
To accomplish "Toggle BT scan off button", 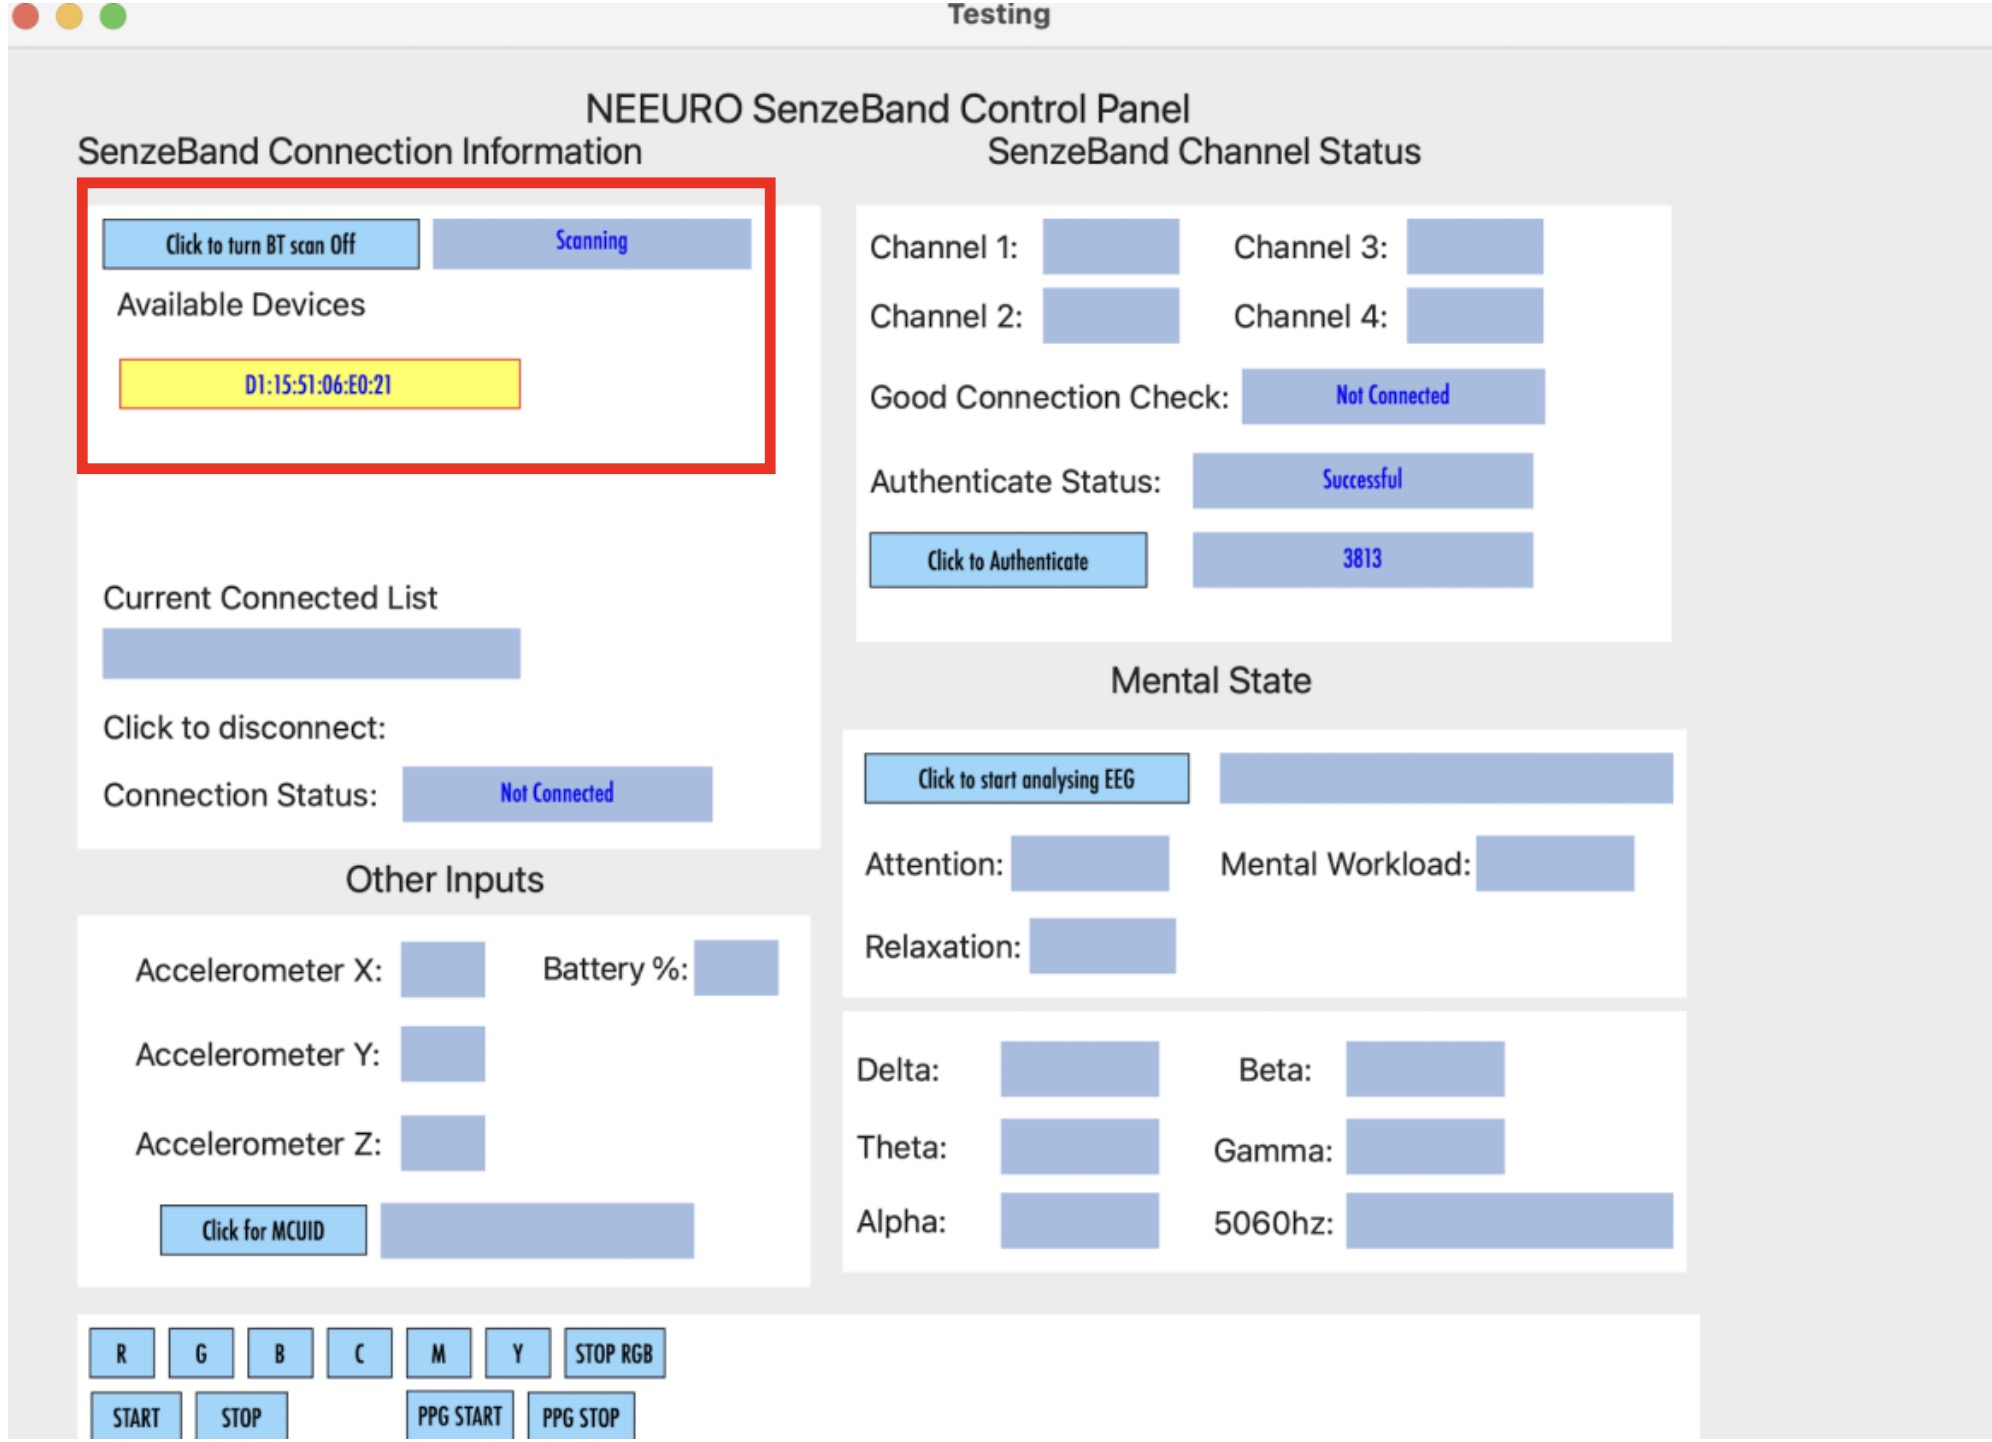I will click(260, 244).
